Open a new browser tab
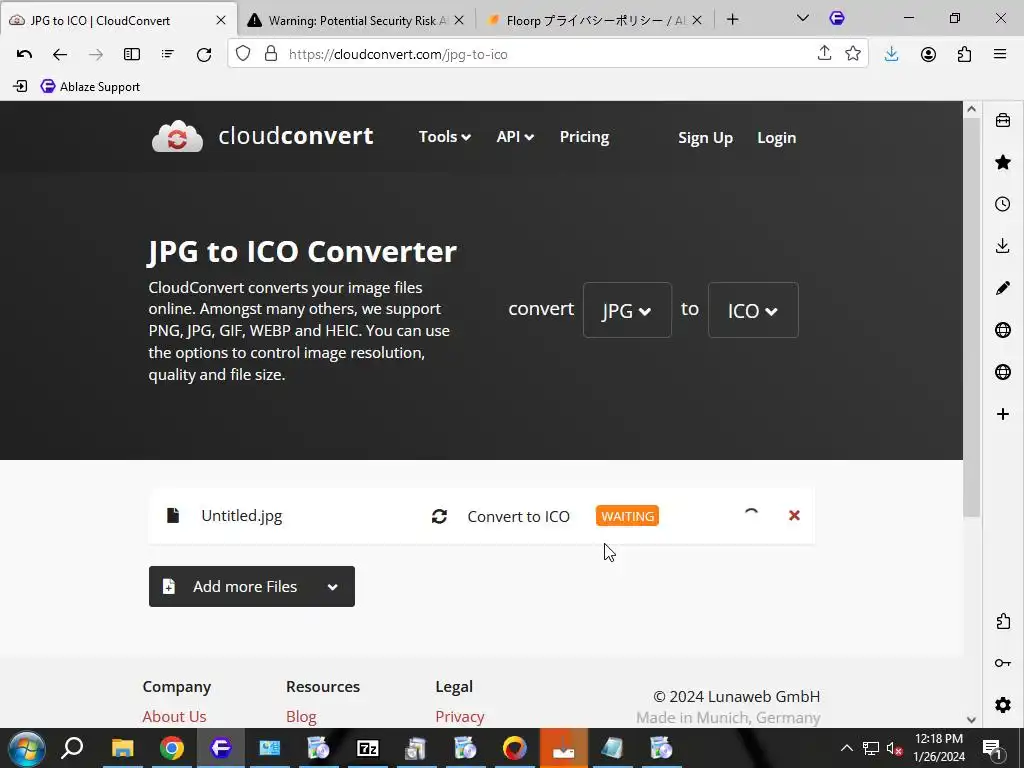This screenshot has height=768, width=1024. (732, 20)
